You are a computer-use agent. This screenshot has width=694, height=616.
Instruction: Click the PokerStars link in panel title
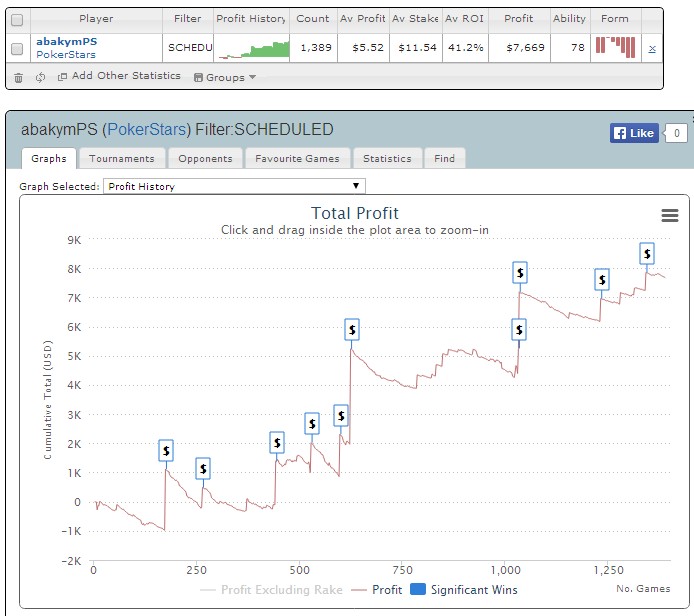(x=147, y=130)
